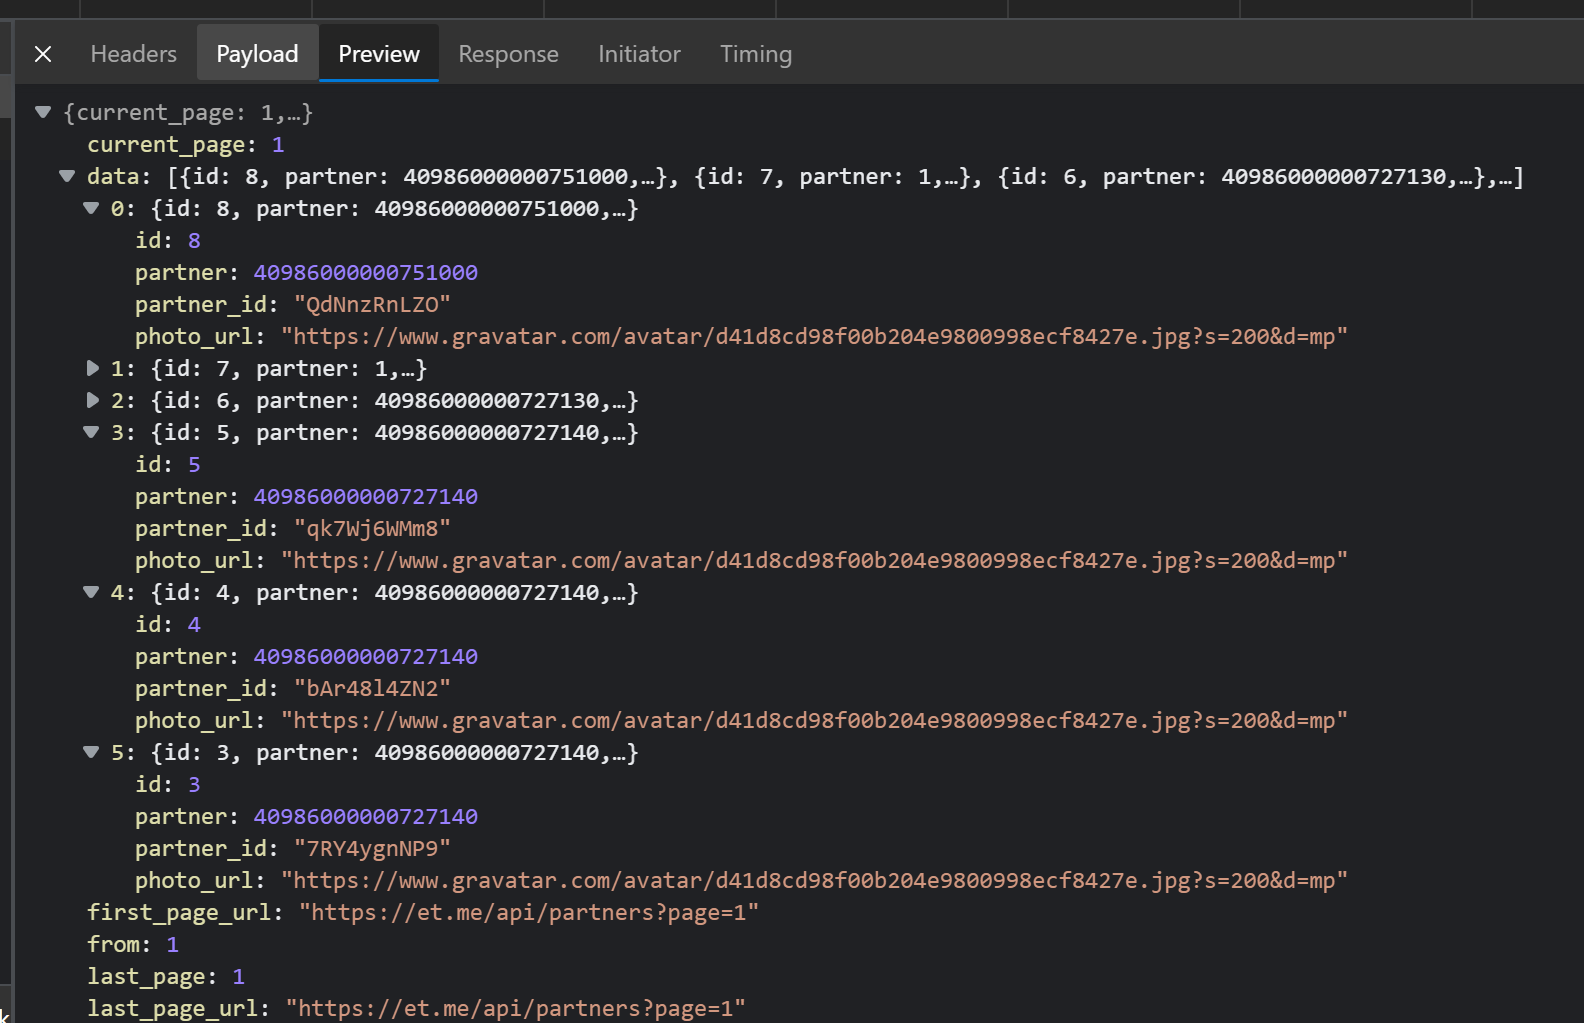Open the Timing tab

756,54
